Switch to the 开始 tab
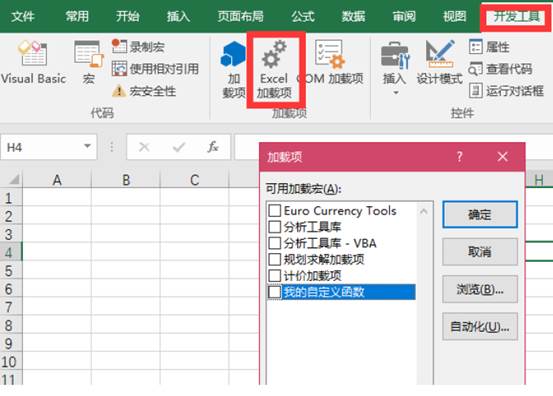553x396 pixels. pyautogui.click(x=128, y=16)
